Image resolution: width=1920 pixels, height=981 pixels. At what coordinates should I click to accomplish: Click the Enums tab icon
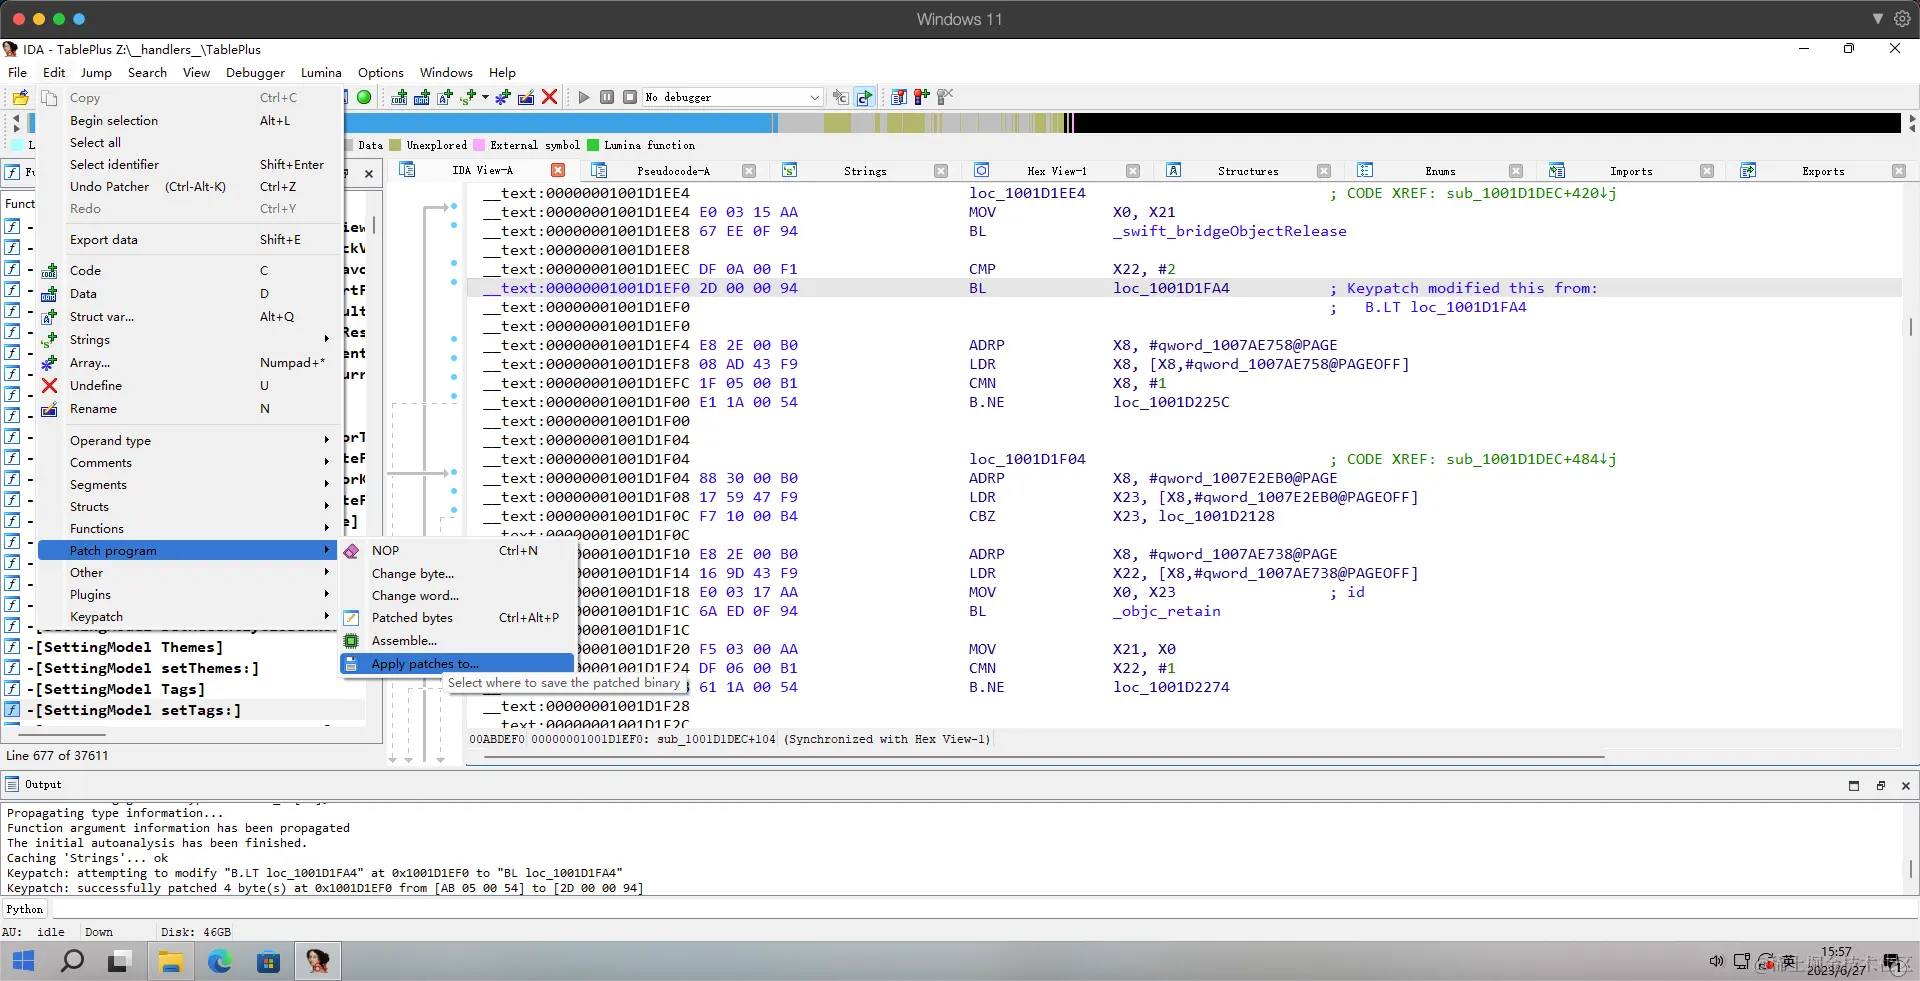click(1365, 170)
